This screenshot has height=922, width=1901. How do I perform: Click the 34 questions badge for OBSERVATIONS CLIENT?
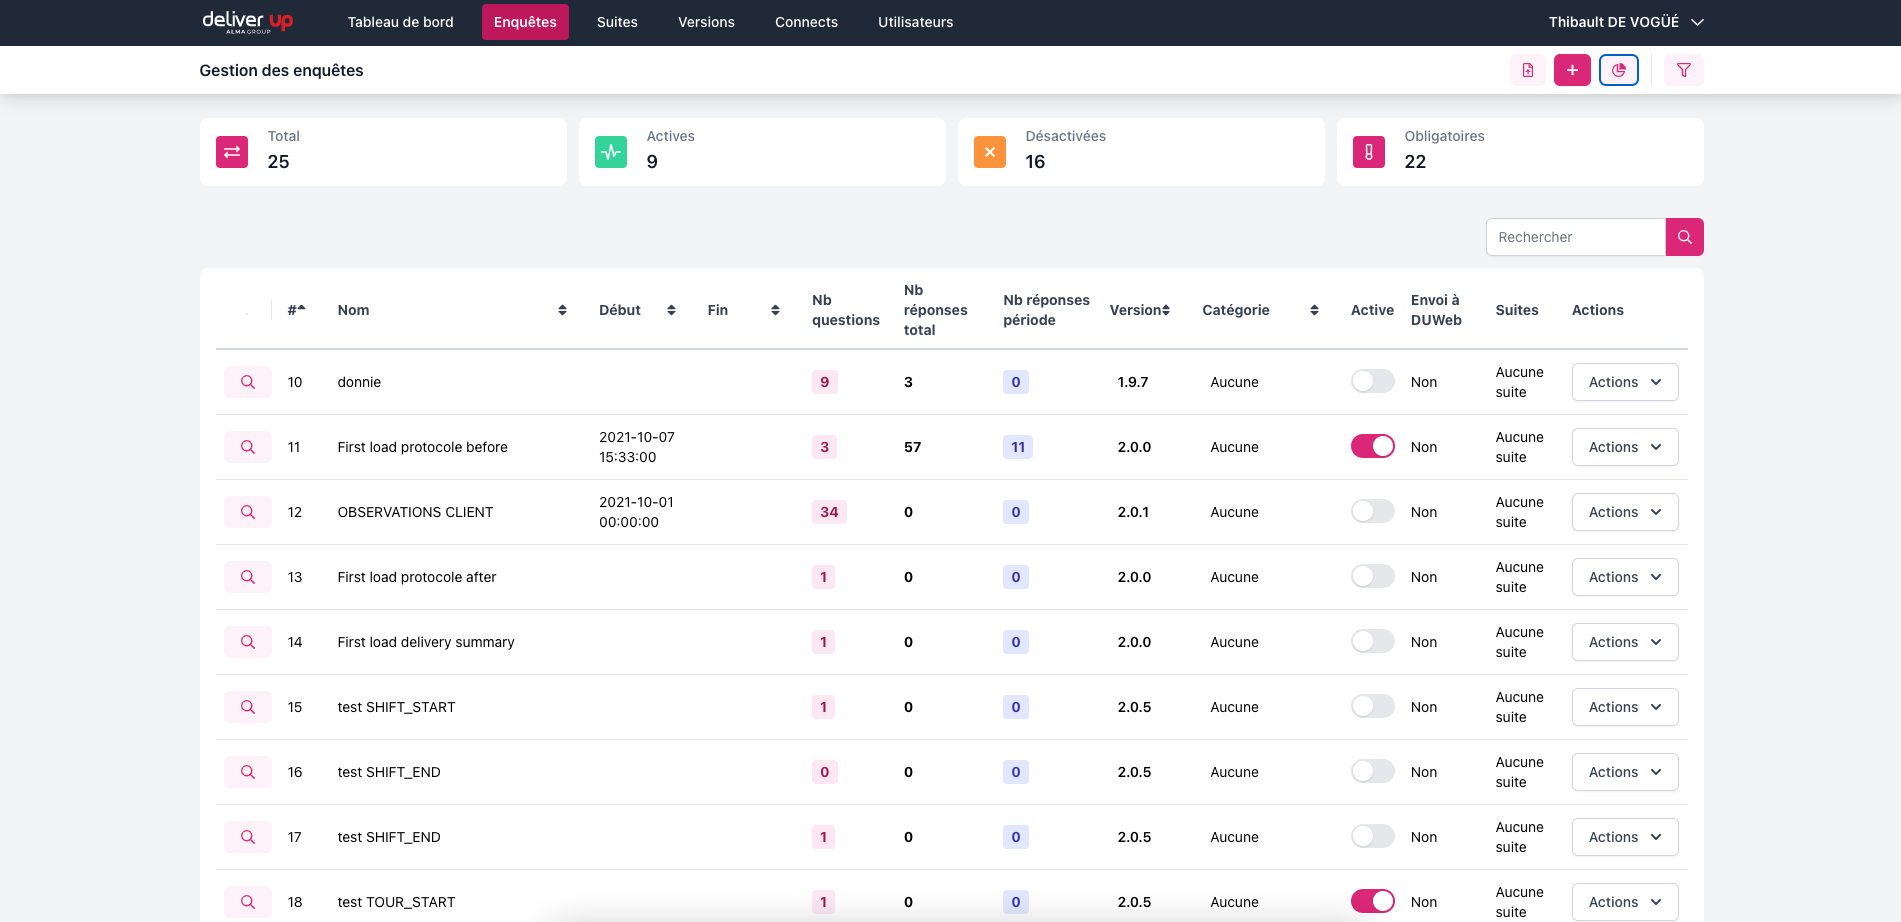click(x=829, y=512)
